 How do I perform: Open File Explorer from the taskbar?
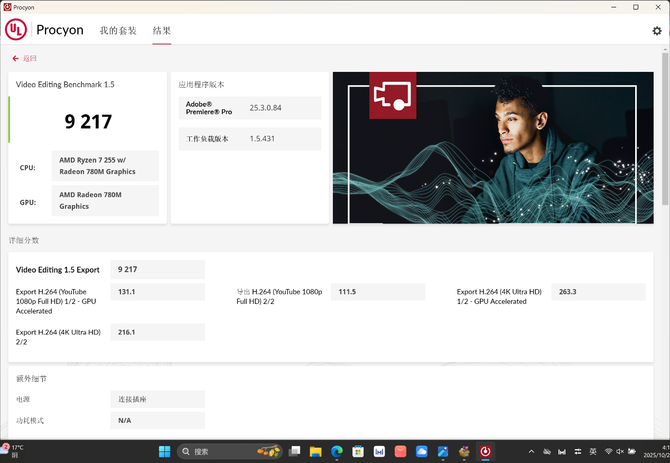pos(315,451)
